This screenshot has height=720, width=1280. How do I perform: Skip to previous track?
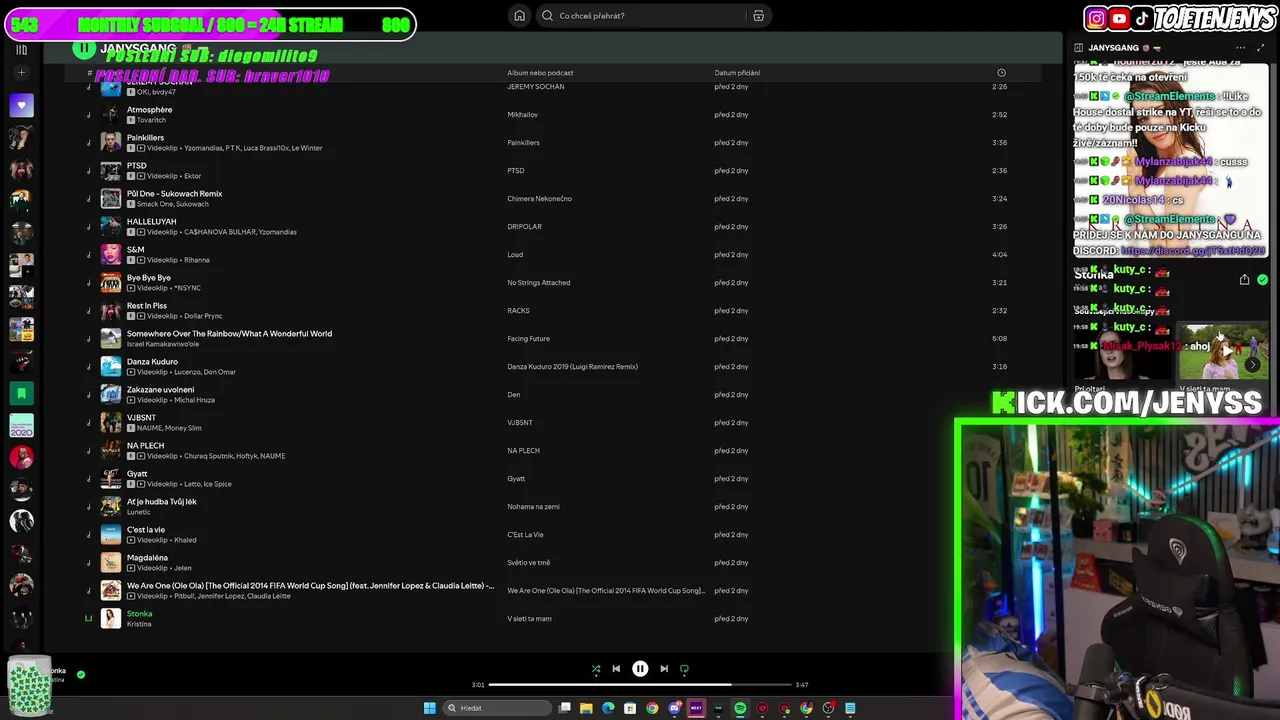(616, 669)
